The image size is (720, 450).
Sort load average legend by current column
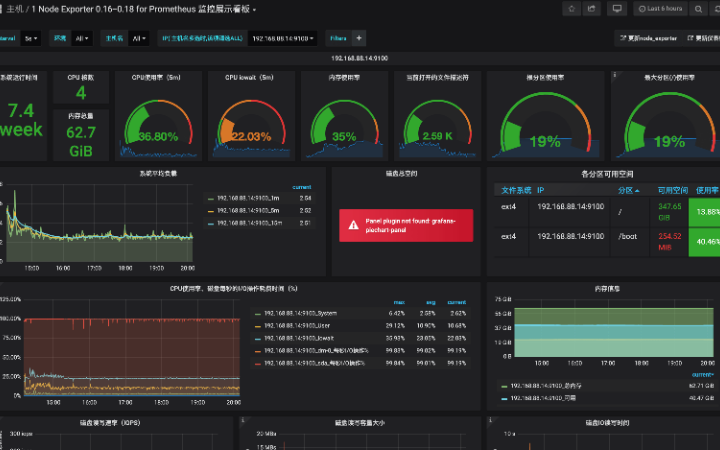tap(302, 187)
